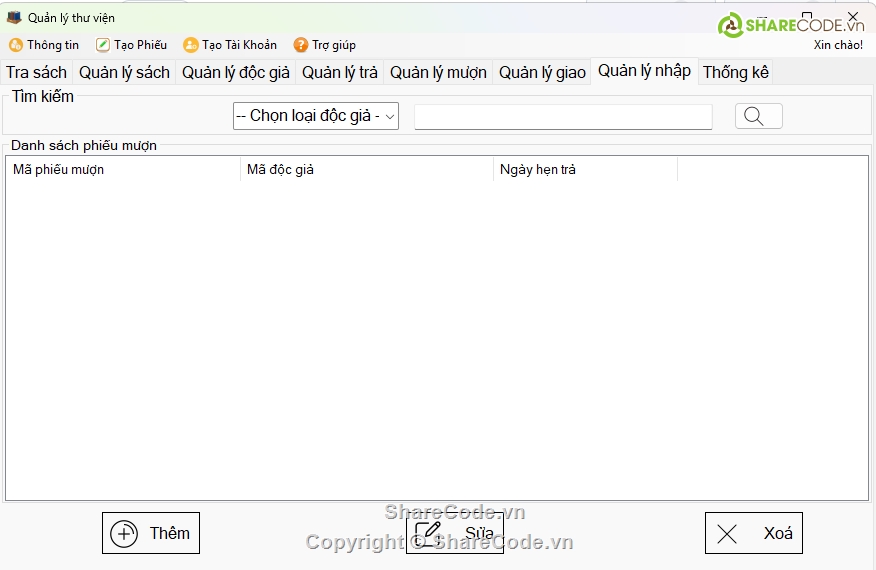
Task: Open the Quản lý mượn tab
Action: tap(438, 73)
